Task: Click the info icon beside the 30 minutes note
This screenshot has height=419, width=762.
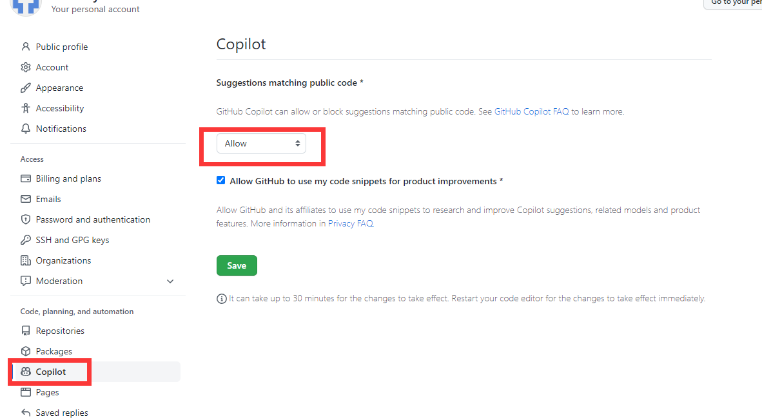Action: click(x=222, y=298)
